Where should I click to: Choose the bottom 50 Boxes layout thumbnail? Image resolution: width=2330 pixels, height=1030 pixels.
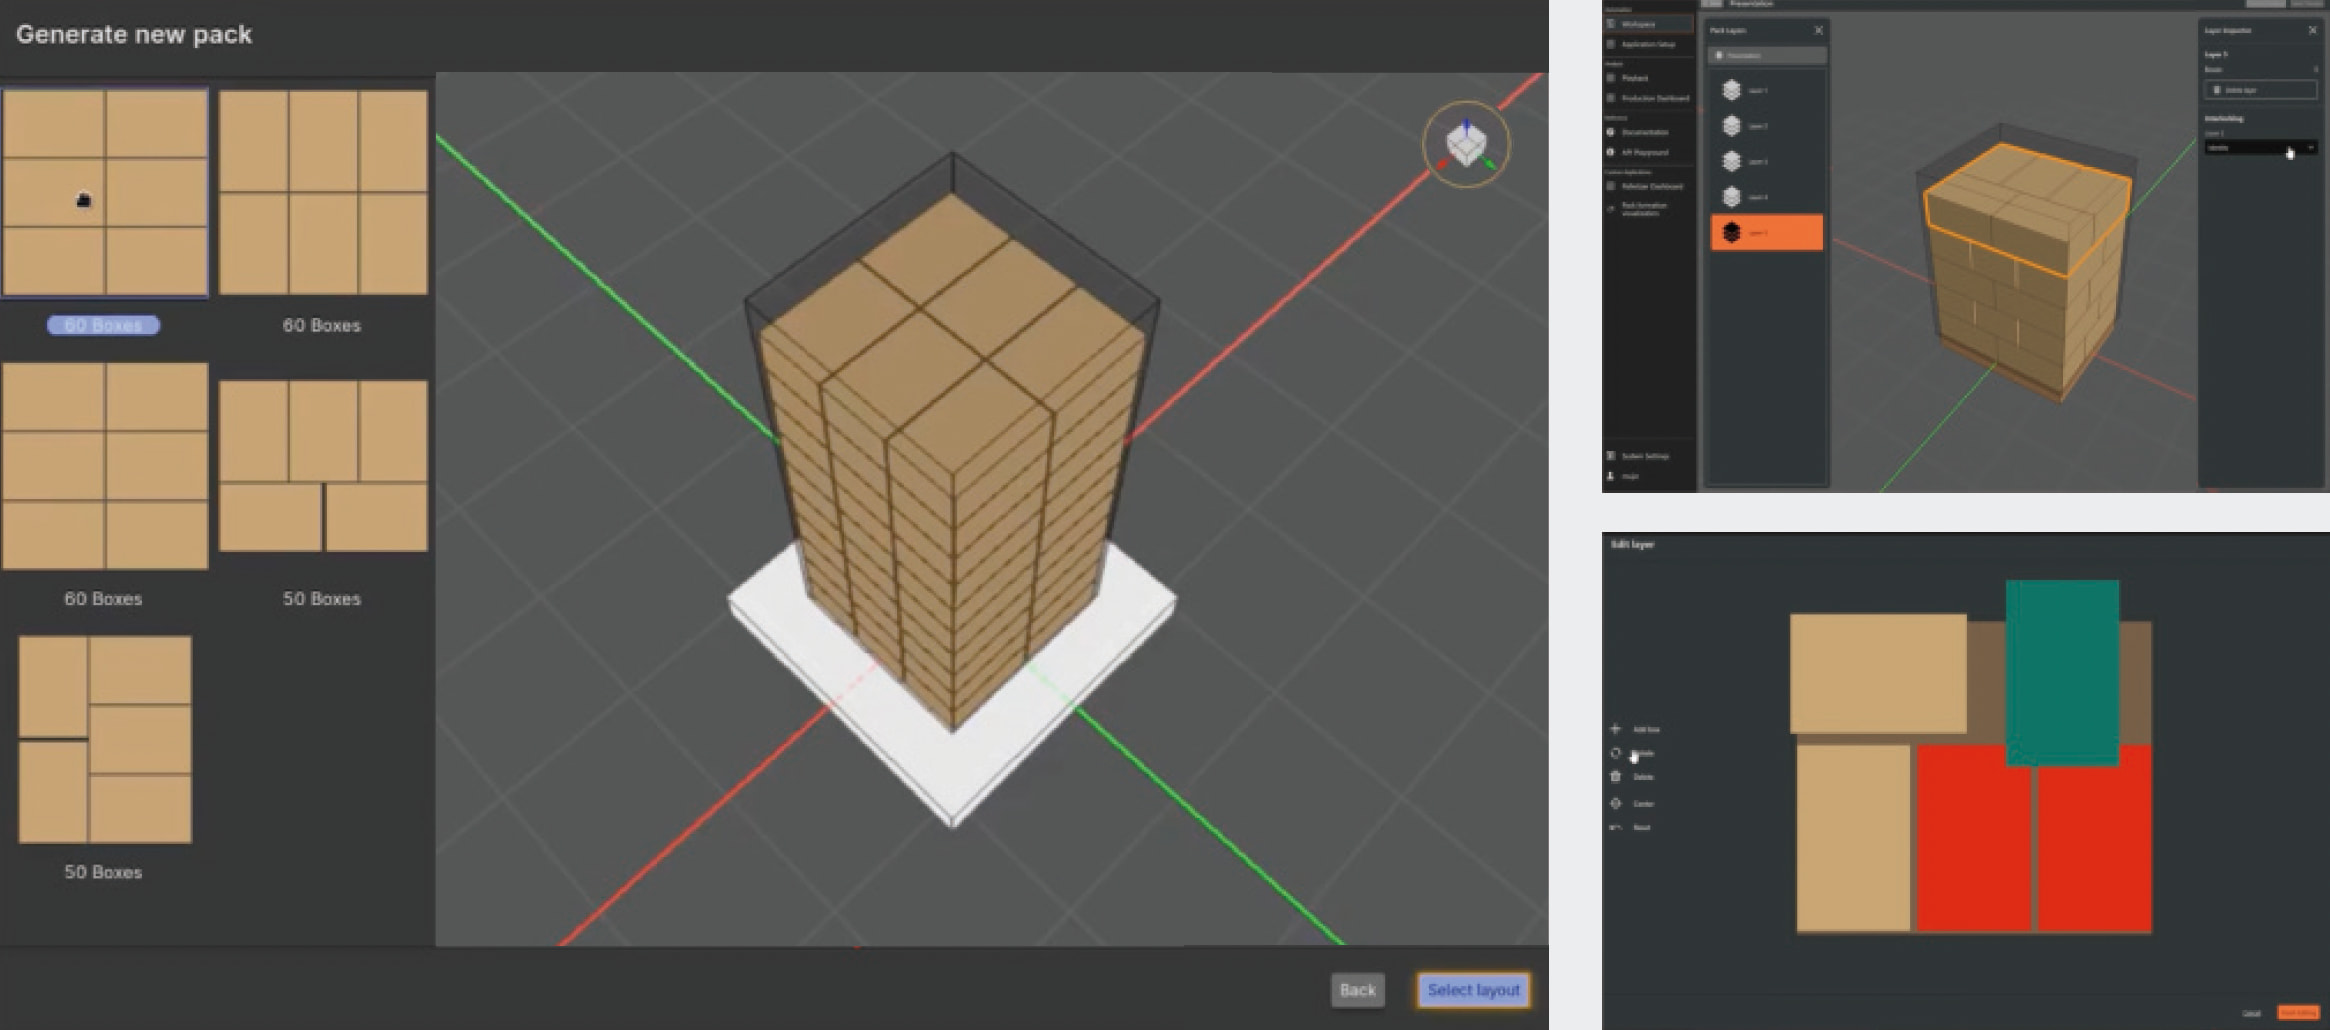[x=105, y=740]
